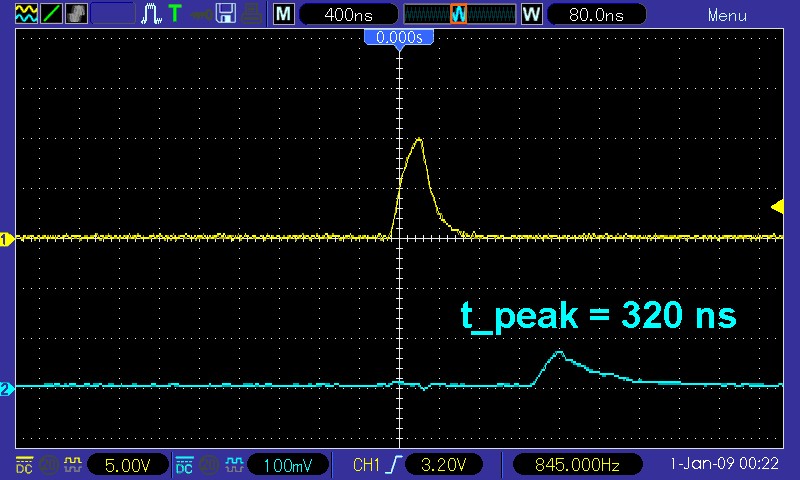
Task: Click the blank rounded field in top toolbar
Action: point(113,14)
